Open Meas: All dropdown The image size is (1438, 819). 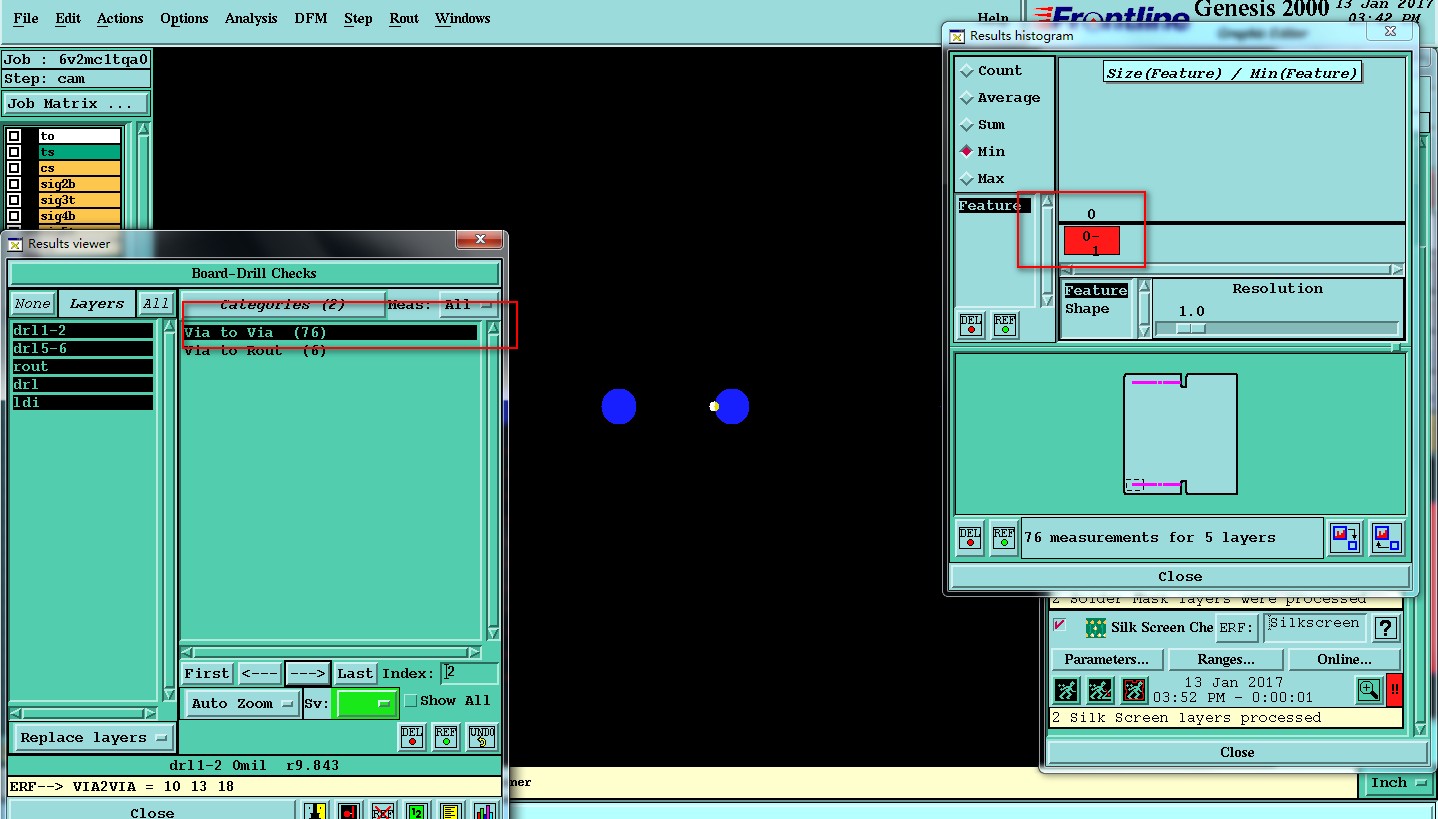[471, 305]
